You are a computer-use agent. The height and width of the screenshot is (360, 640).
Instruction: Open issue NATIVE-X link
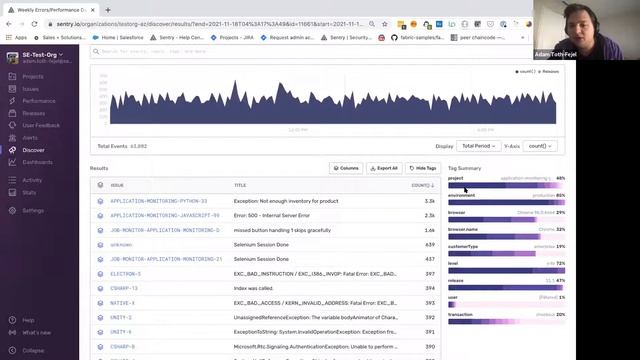pos(122,303)
